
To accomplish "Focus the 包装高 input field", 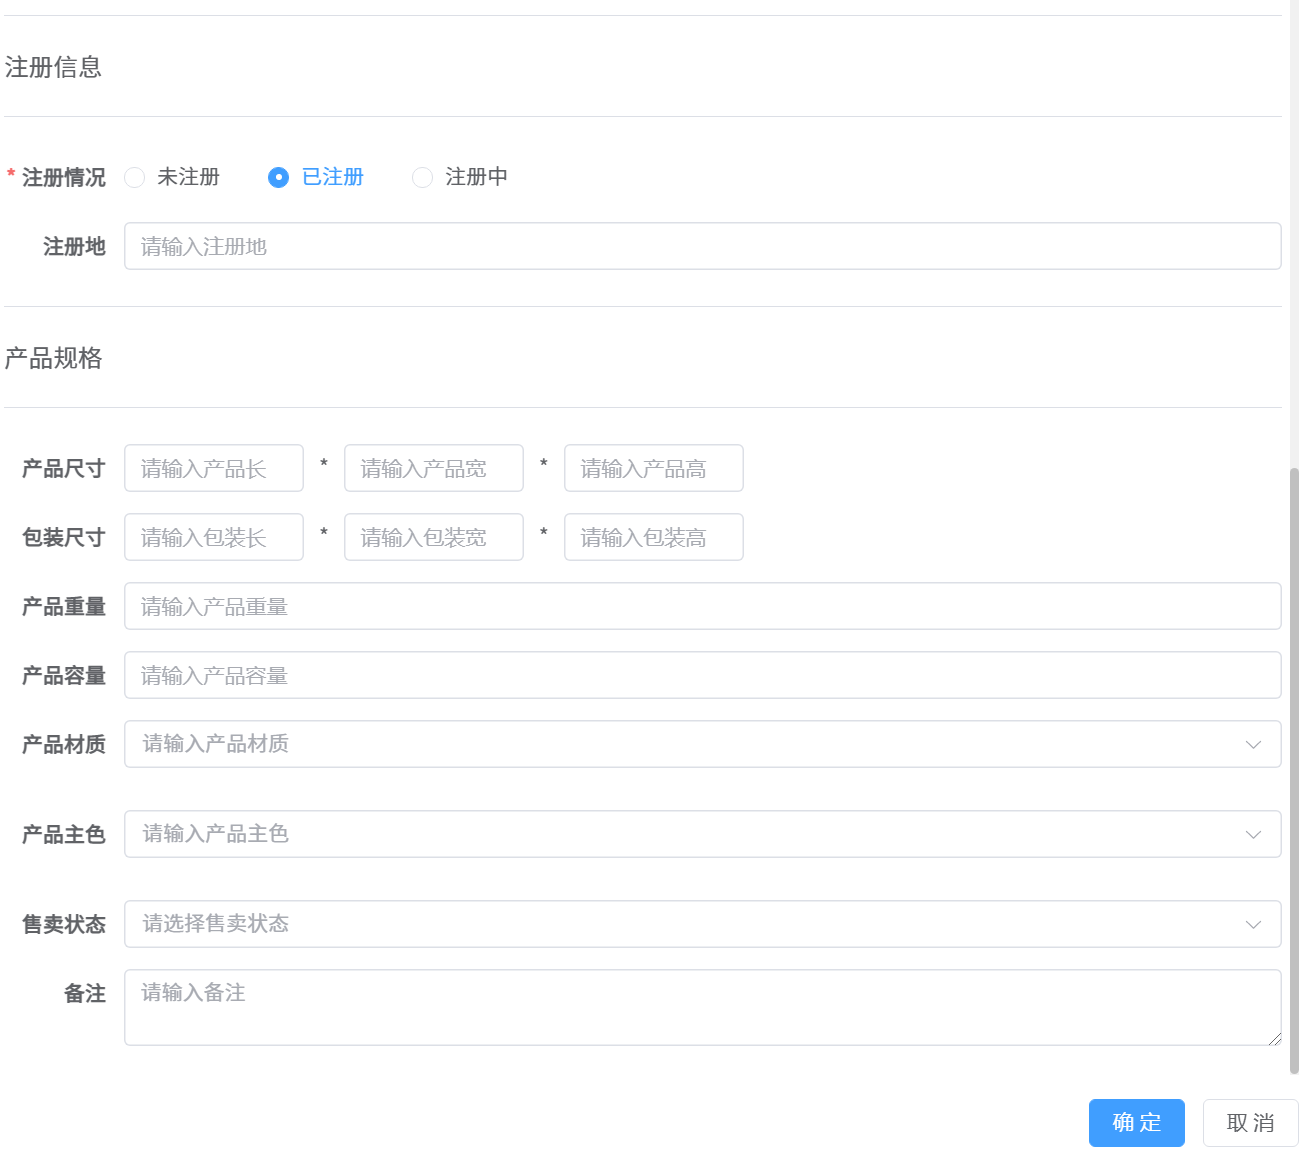I will 653,537.
